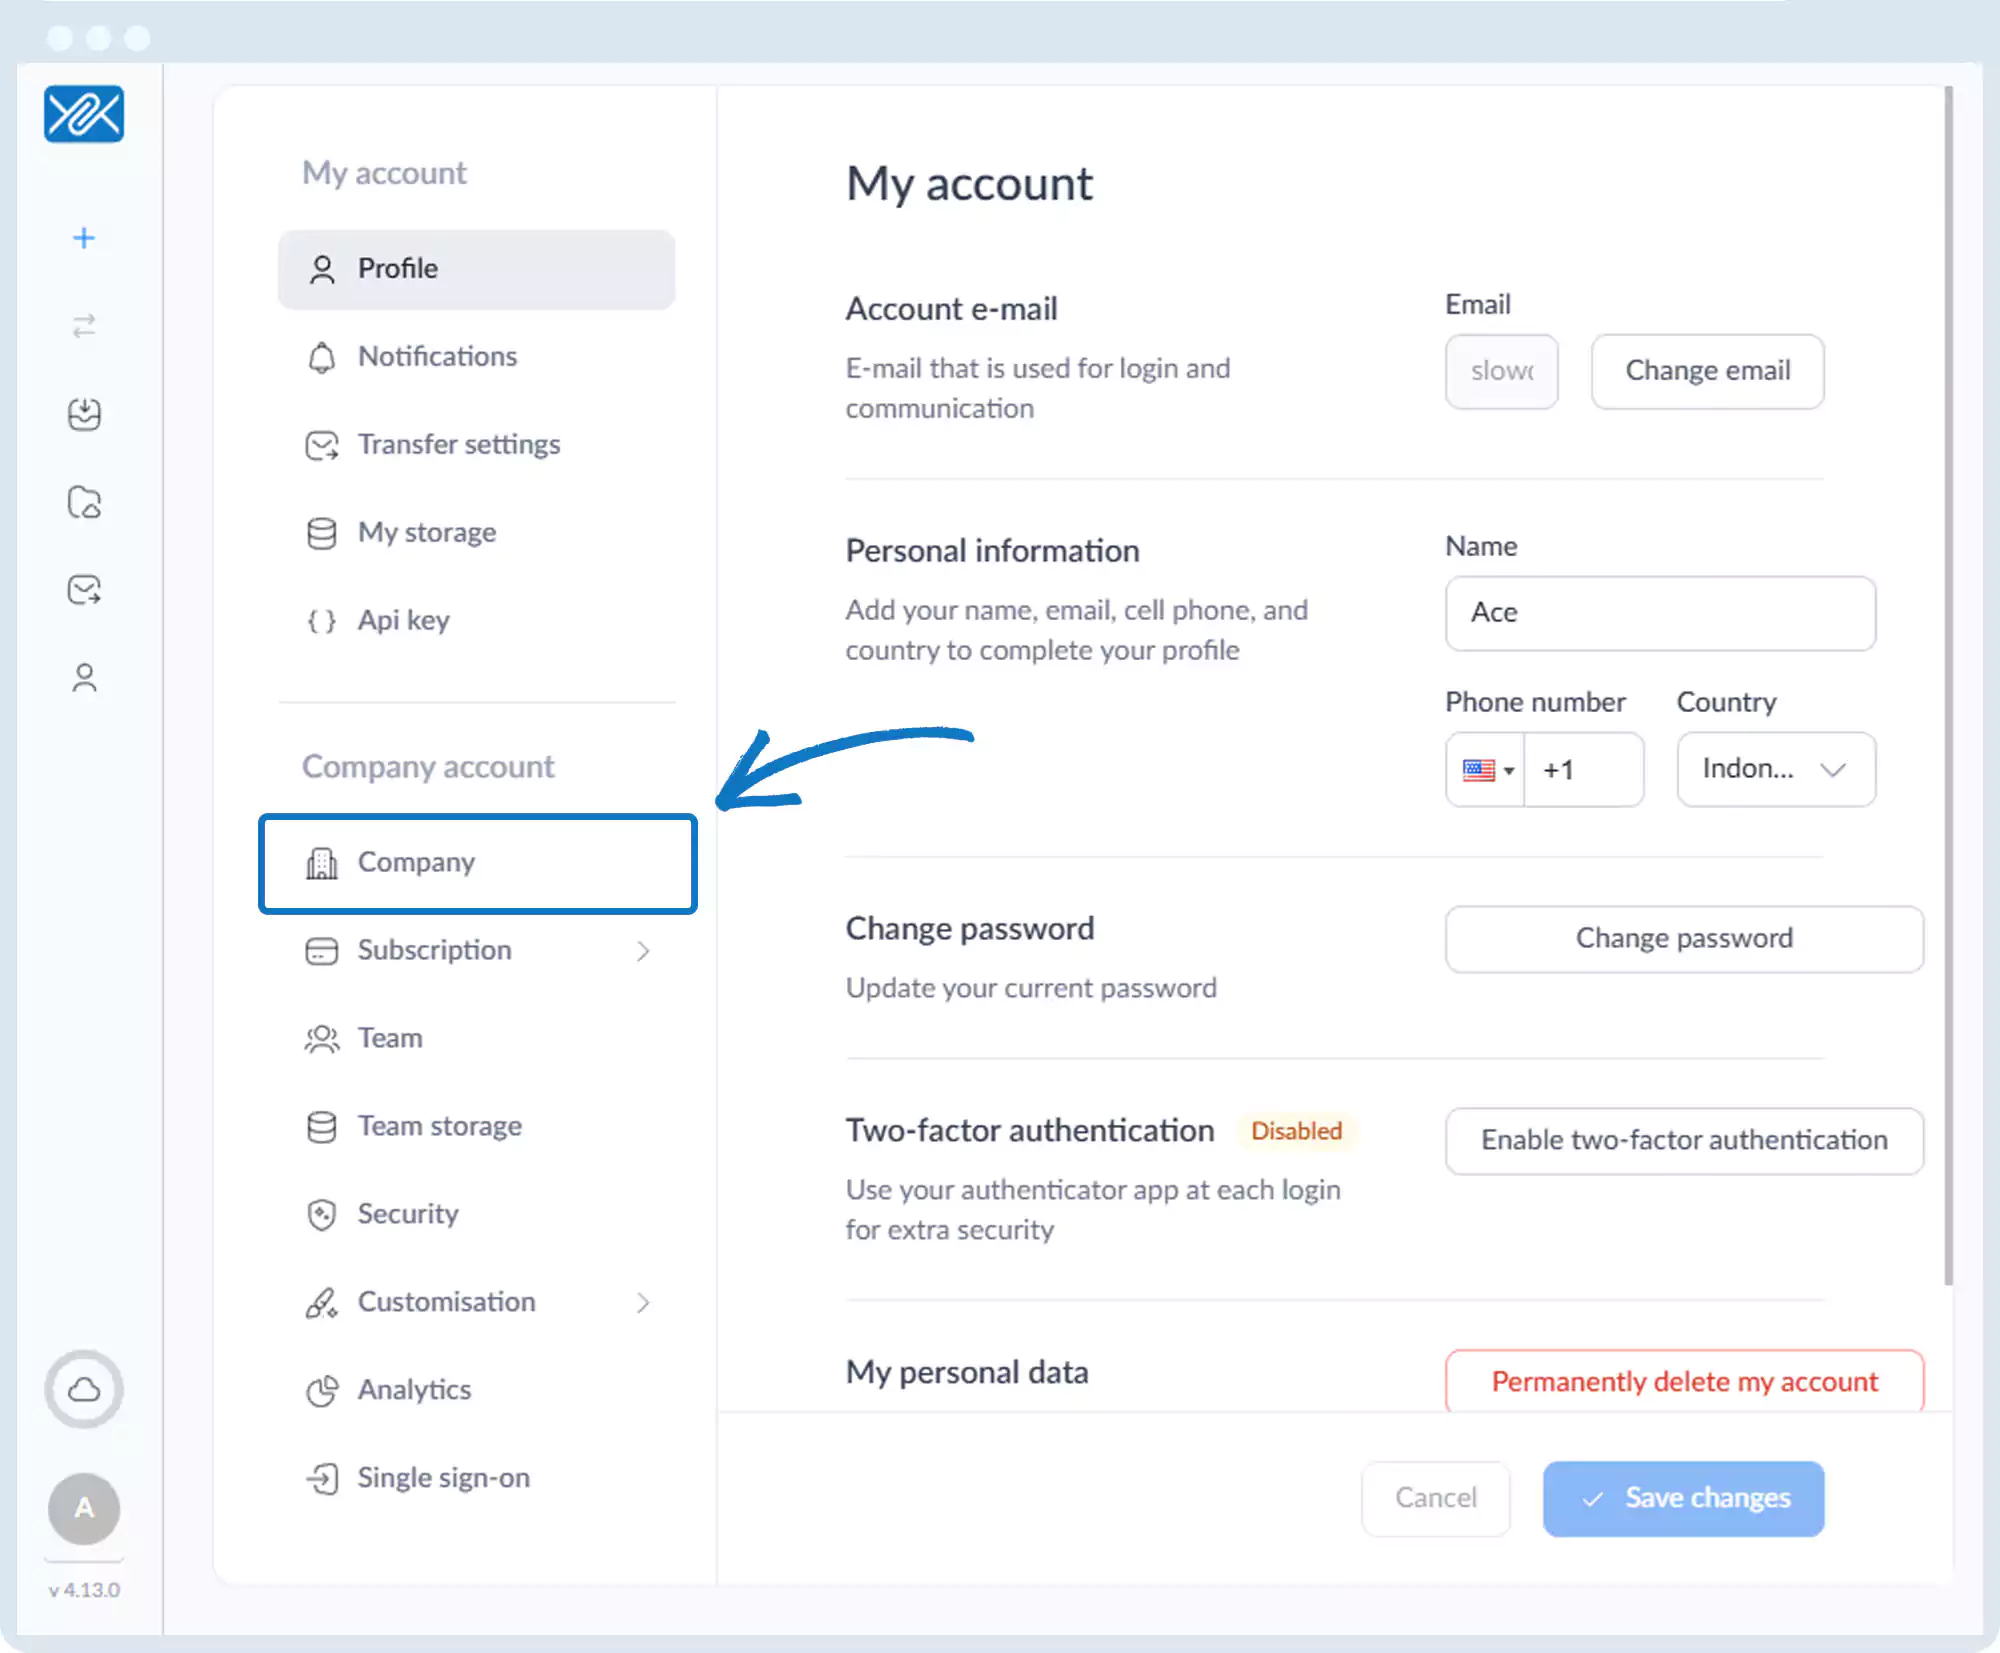This screenshot has height=1653, width=2000.
Task: Click the cloud storage circle icon
Action: (x=84, y=1389)
